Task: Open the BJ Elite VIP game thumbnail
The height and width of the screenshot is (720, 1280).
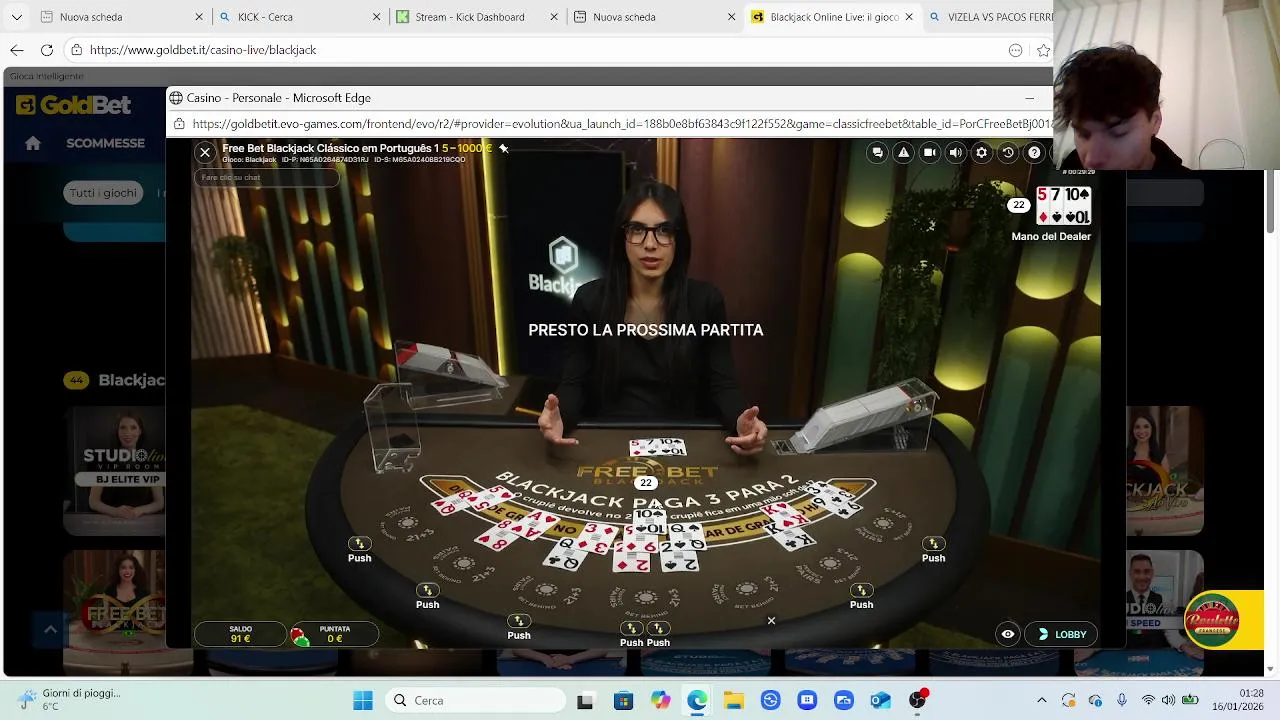Action: pyautogui.click(x=115, y=470)
